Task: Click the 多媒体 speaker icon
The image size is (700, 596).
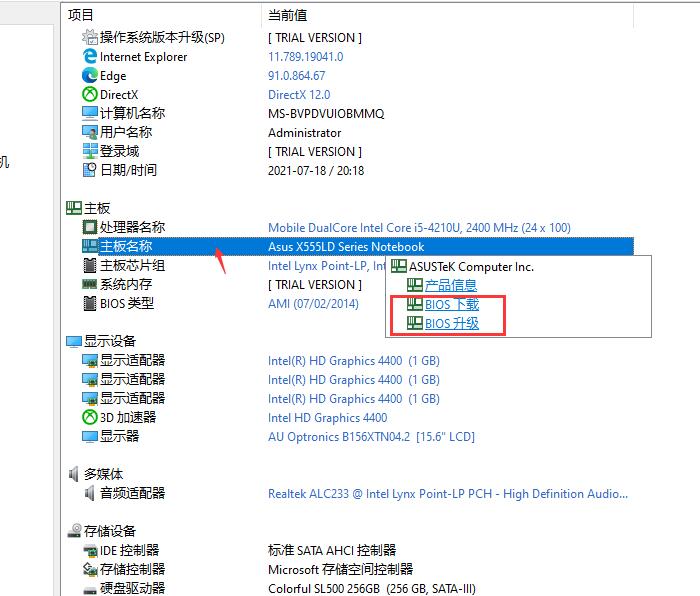Action: (74, 474)
